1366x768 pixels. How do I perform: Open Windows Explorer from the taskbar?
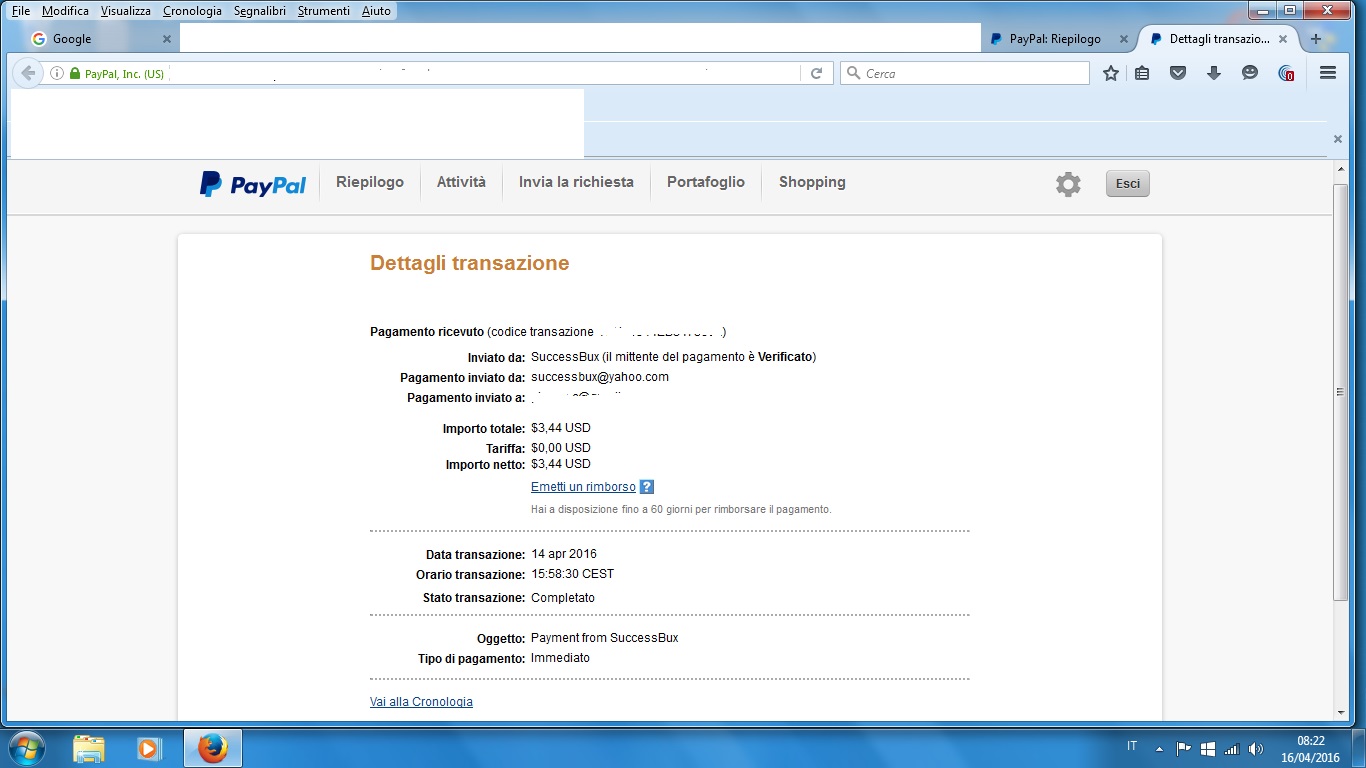88,748
